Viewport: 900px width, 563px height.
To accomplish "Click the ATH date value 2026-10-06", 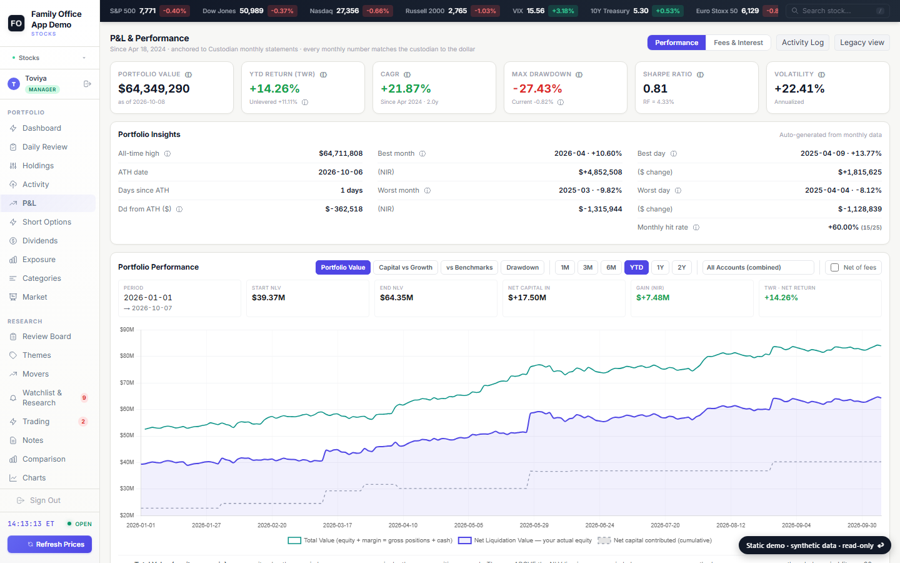I will point(340,172).
